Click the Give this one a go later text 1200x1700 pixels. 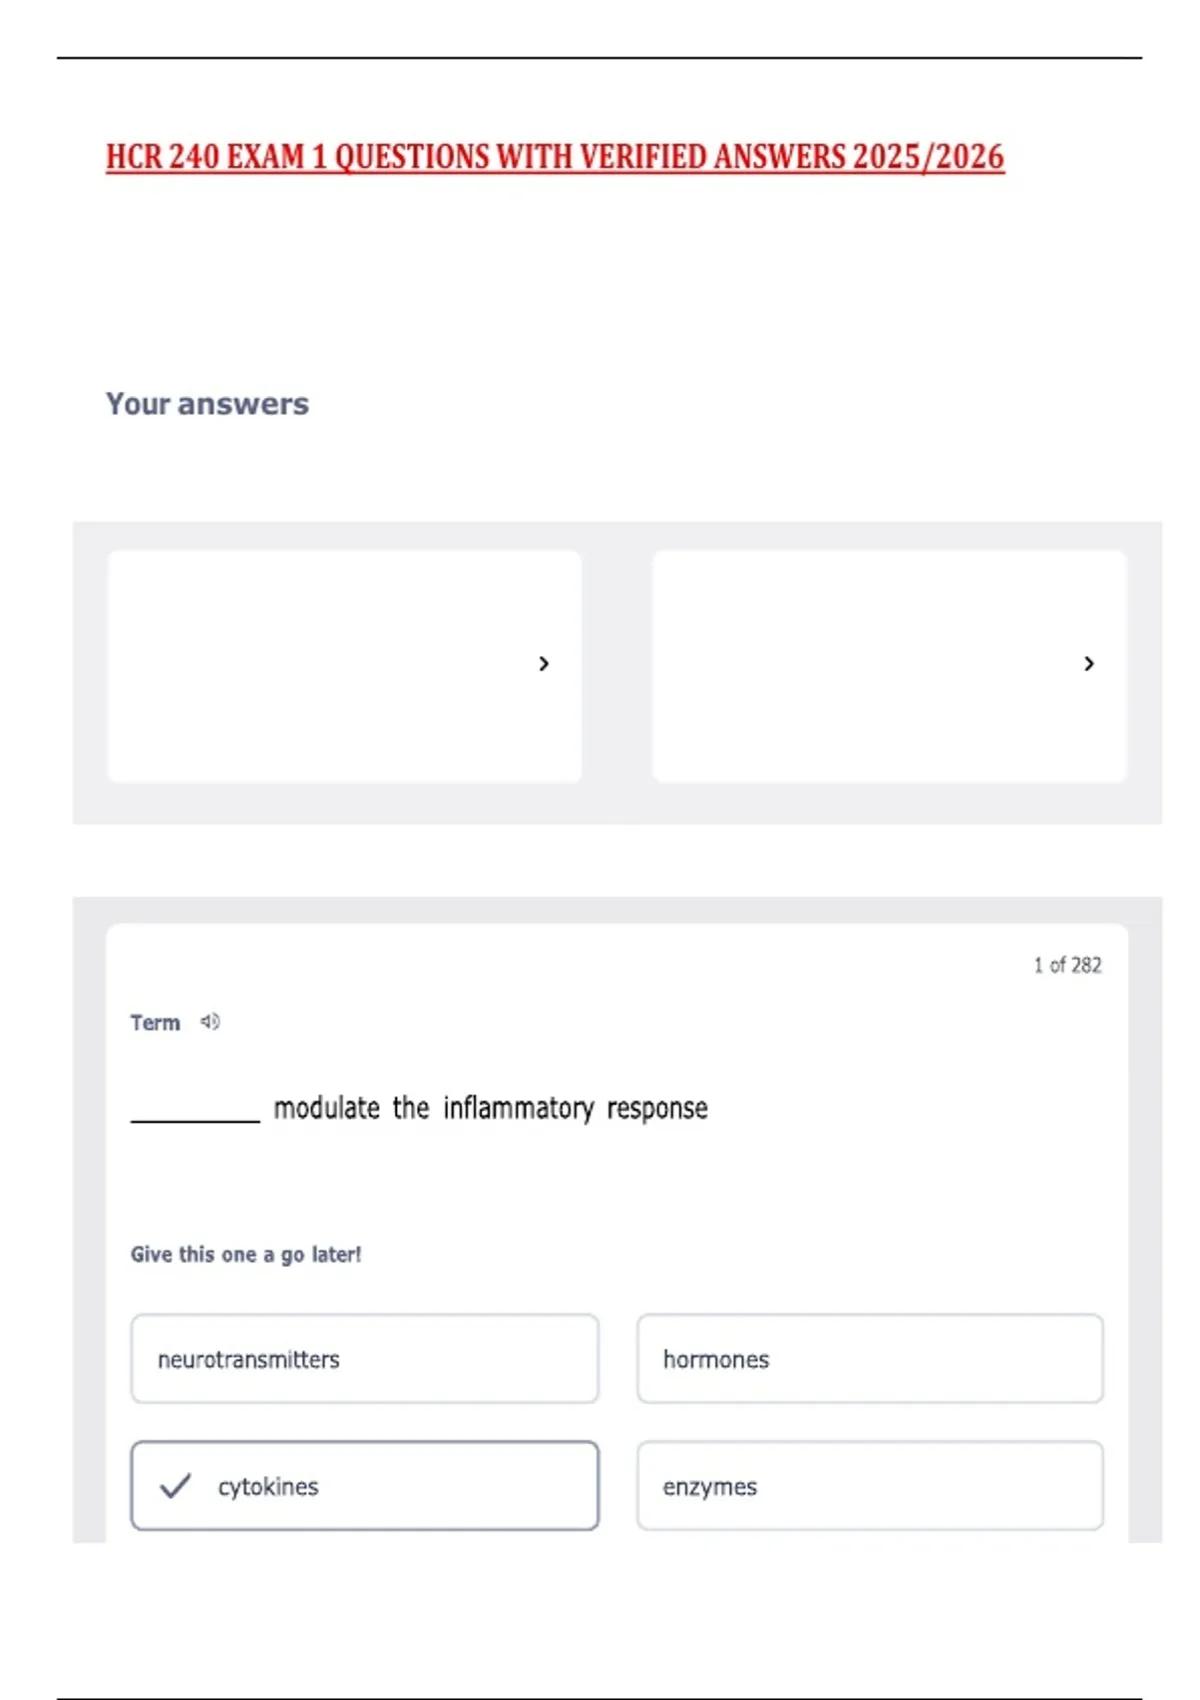246,1254
